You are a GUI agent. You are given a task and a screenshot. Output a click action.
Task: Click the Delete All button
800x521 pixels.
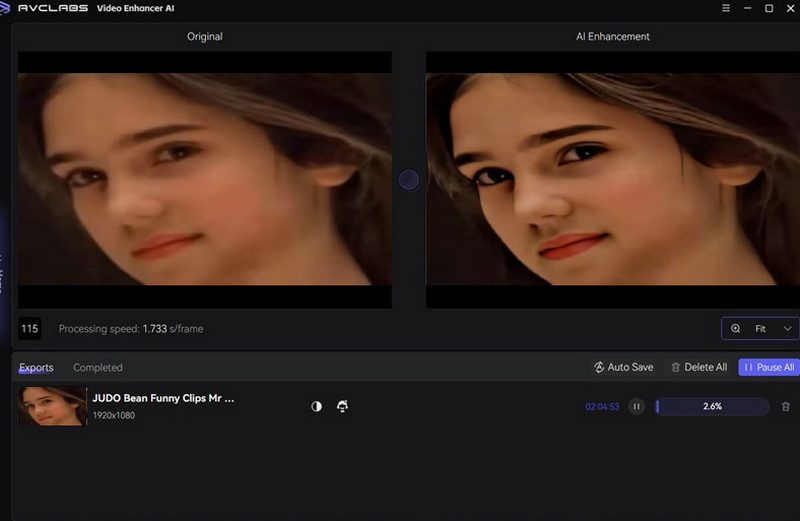point(699,367)
